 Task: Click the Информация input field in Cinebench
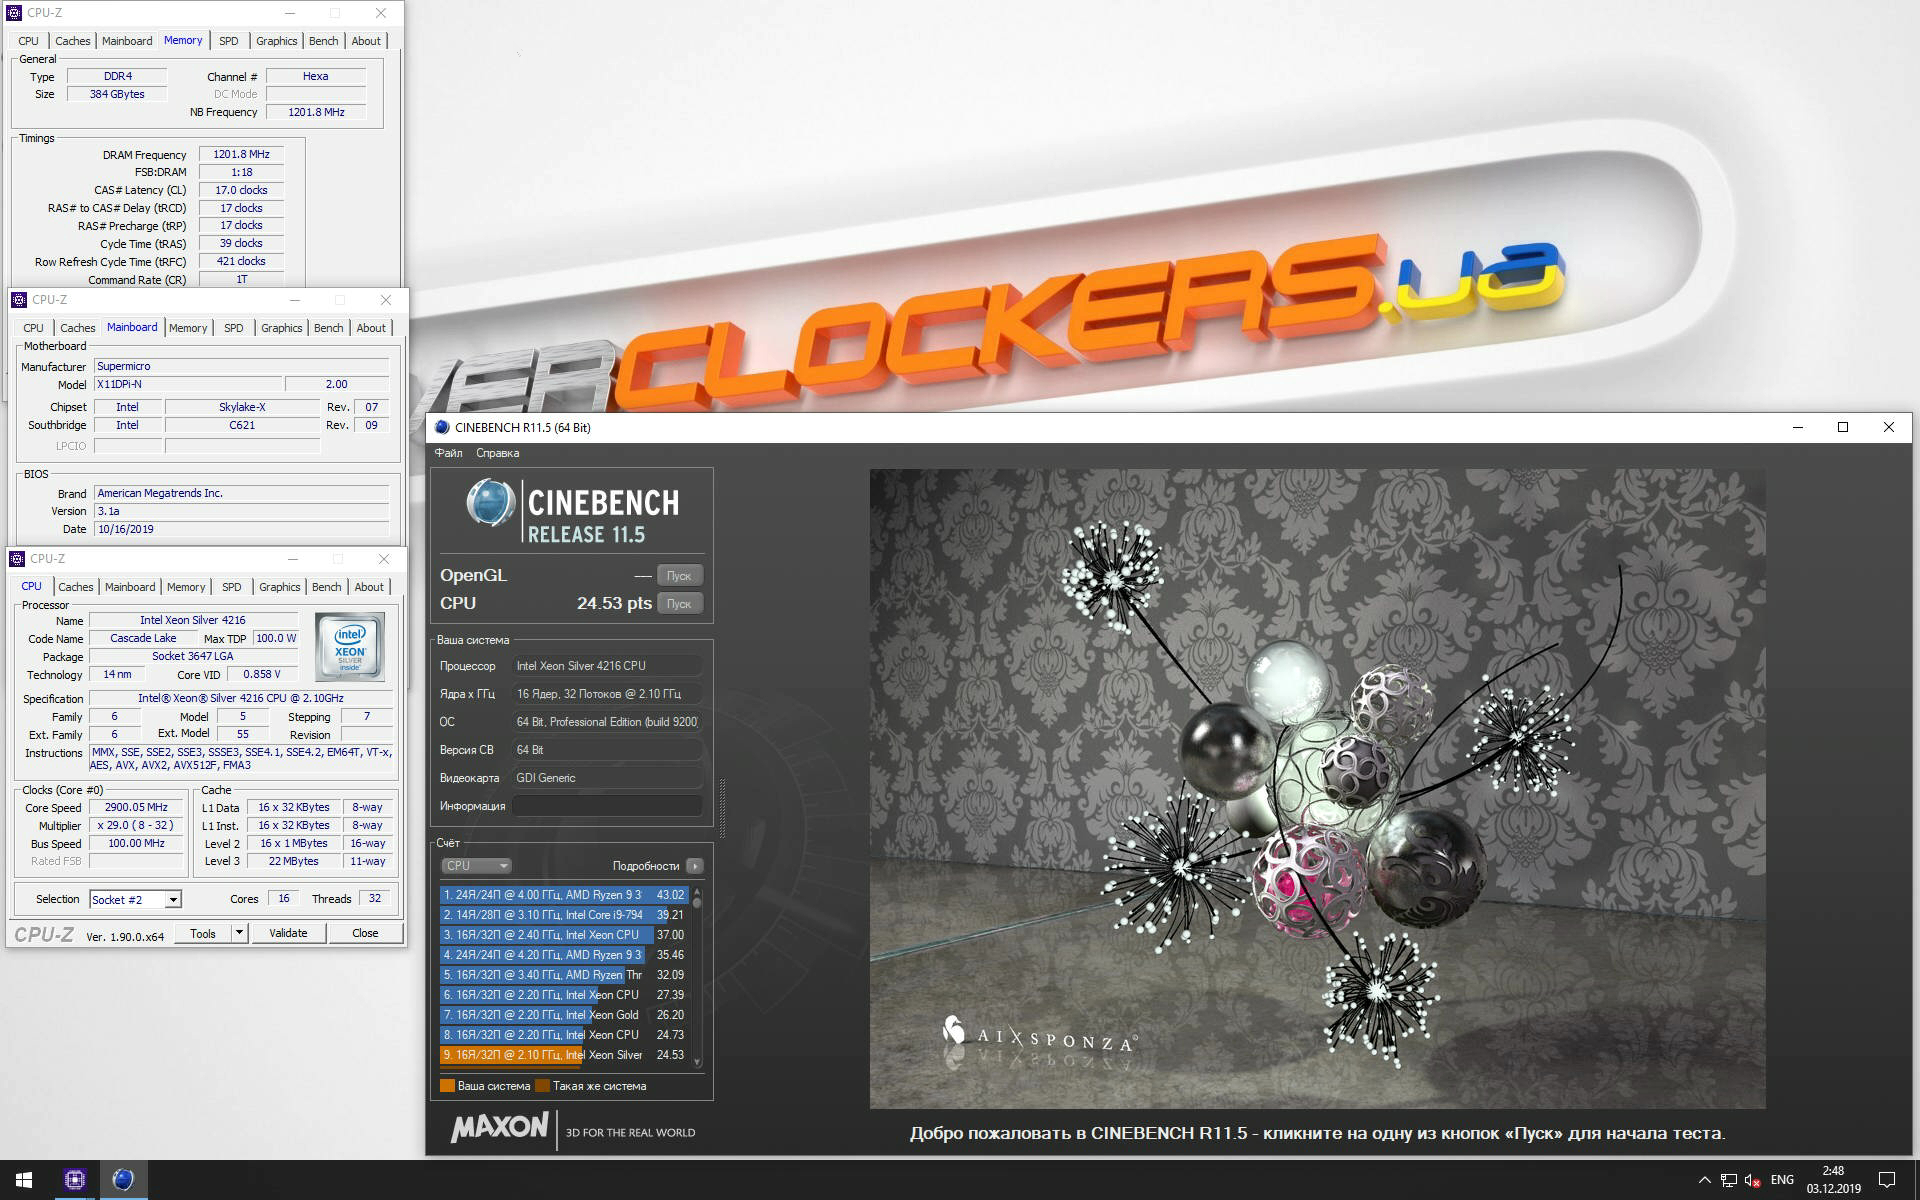(607, 806)
